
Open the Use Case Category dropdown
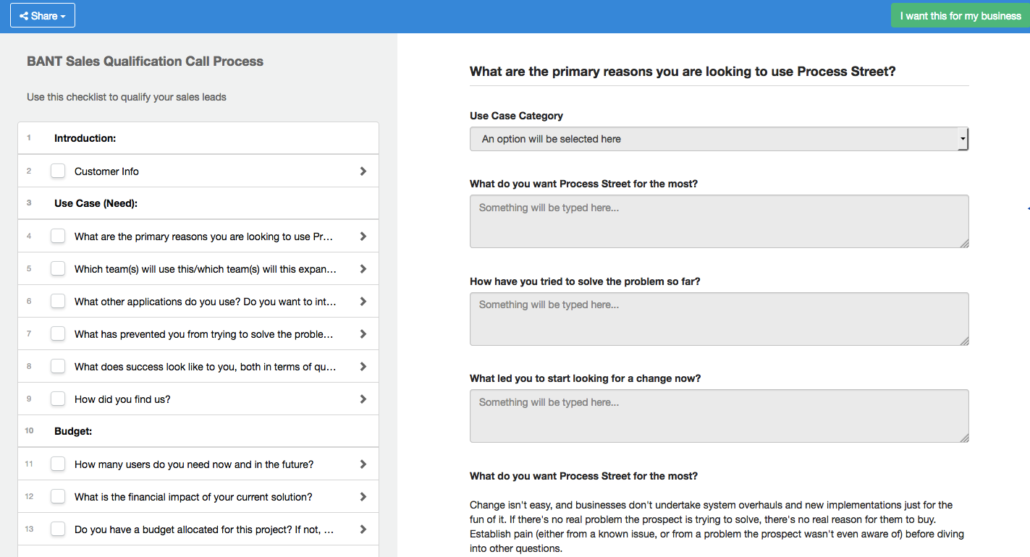pos(719,139)
